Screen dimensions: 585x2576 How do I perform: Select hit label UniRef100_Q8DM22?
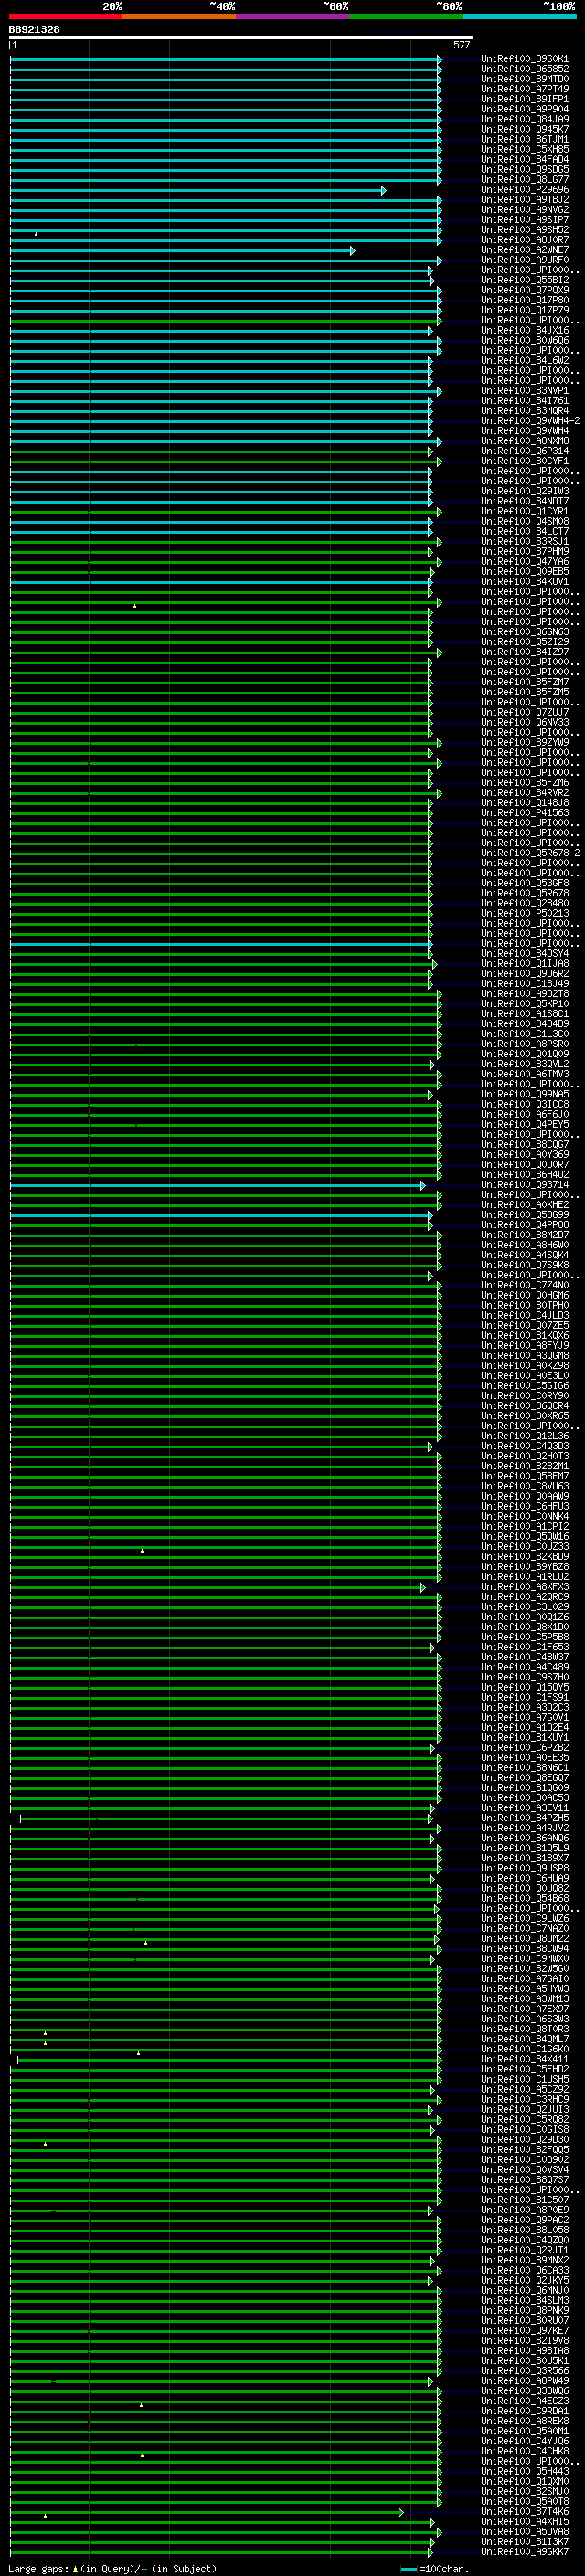(525, 1938)
